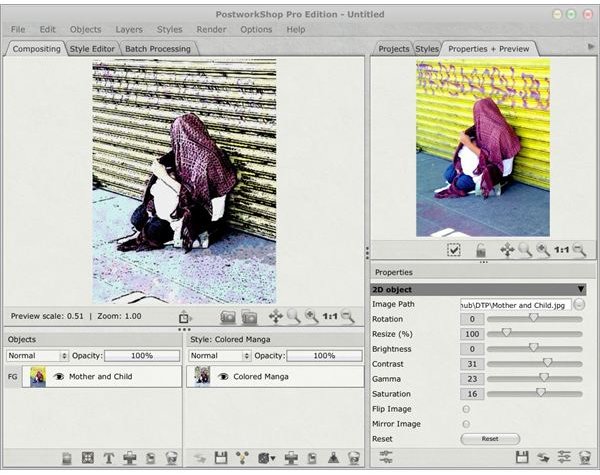Click the trash icon in Properties panel footer

click(x=585, y=457)
